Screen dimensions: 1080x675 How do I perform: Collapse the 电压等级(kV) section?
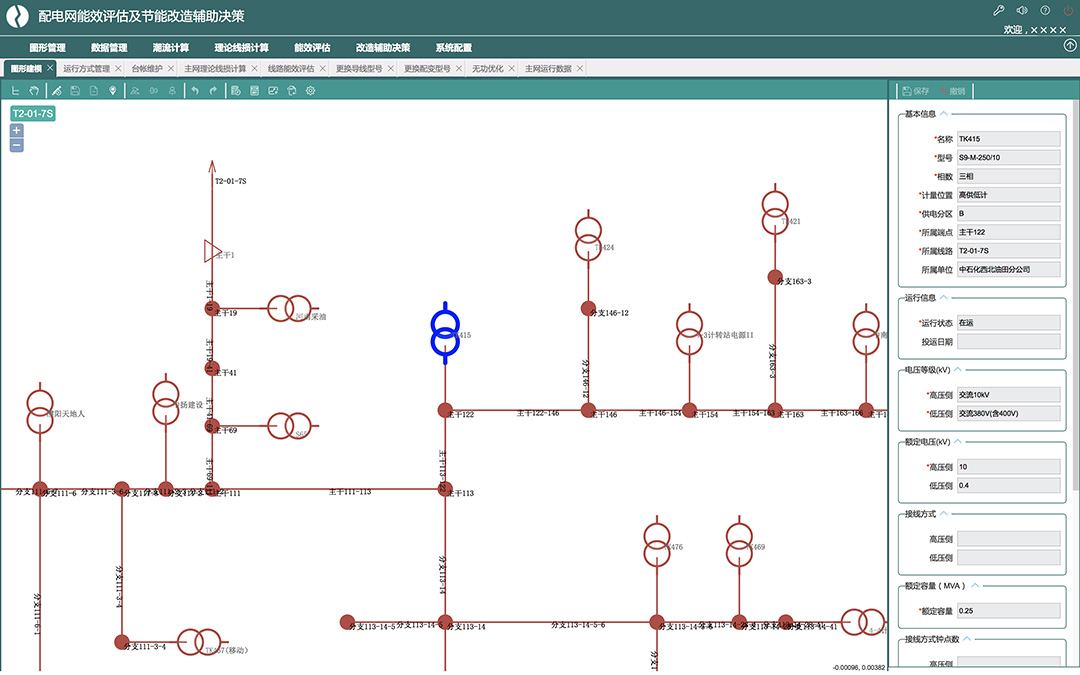tap(961, 370)
